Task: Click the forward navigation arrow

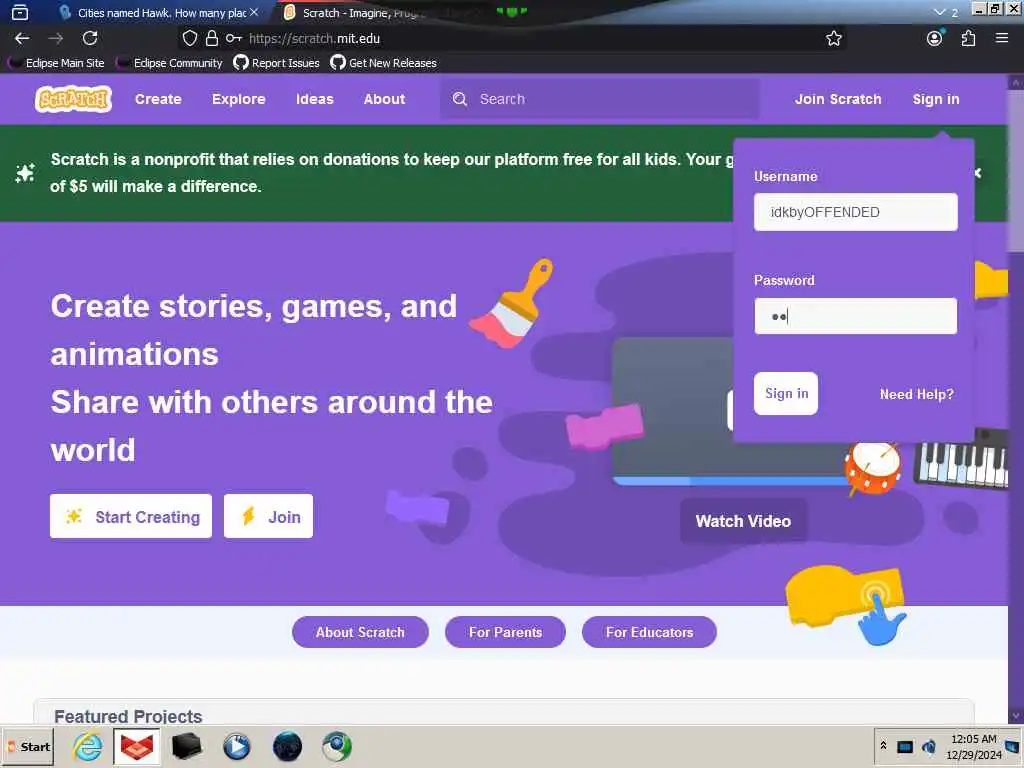Action: [x=56, y=39]
